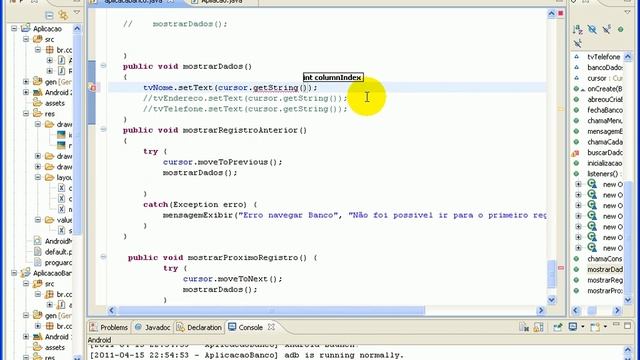Collapse the Aplicacao project node

pos(14,29)
